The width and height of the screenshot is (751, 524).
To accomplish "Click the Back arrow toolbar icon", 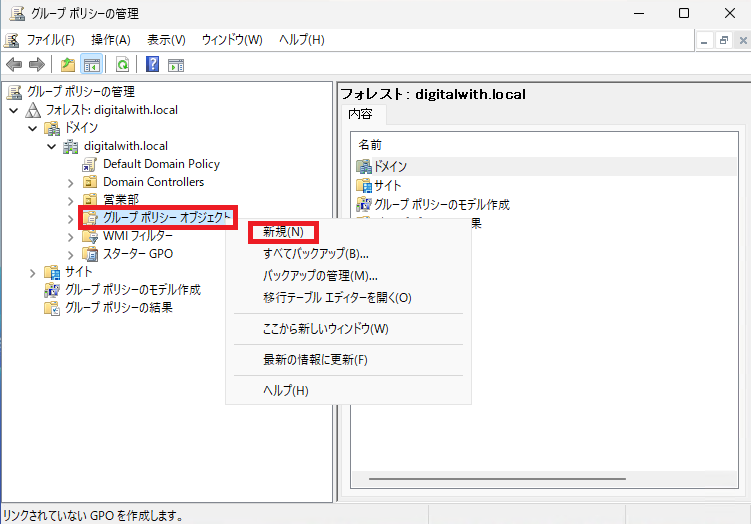I will 14,64.
